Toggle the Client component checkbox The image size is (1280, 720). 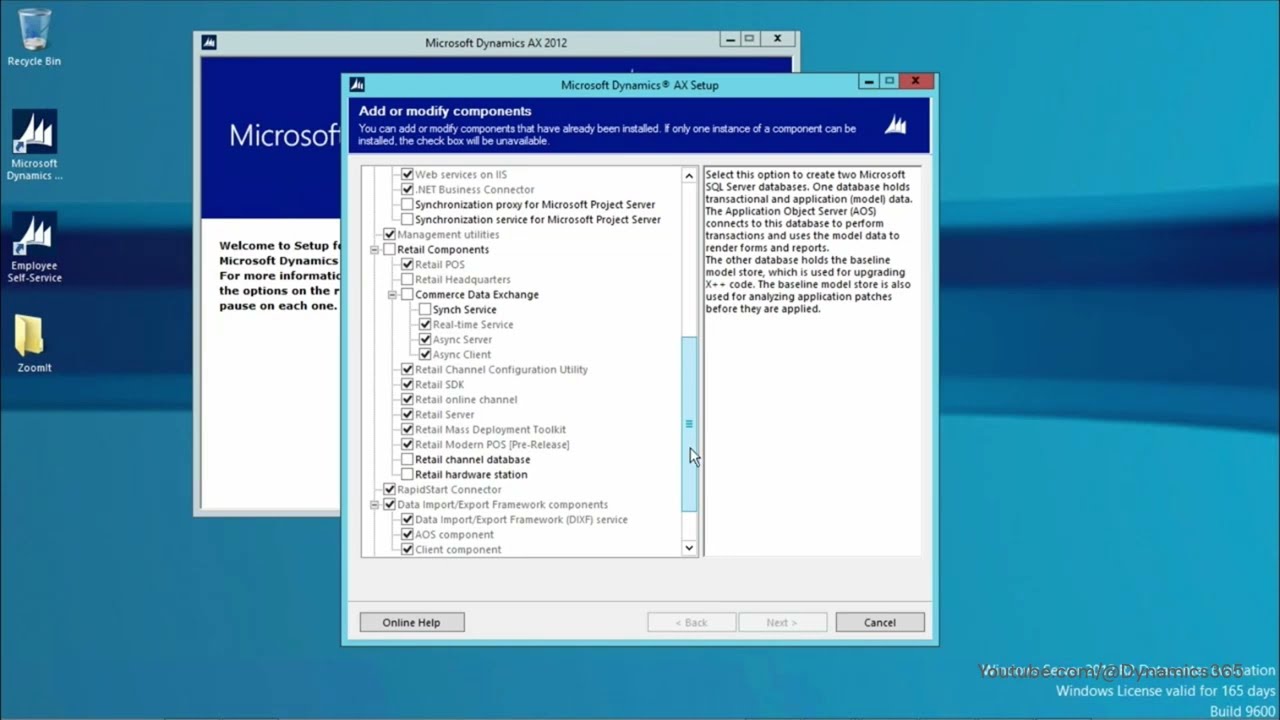[x=407, y=550]
